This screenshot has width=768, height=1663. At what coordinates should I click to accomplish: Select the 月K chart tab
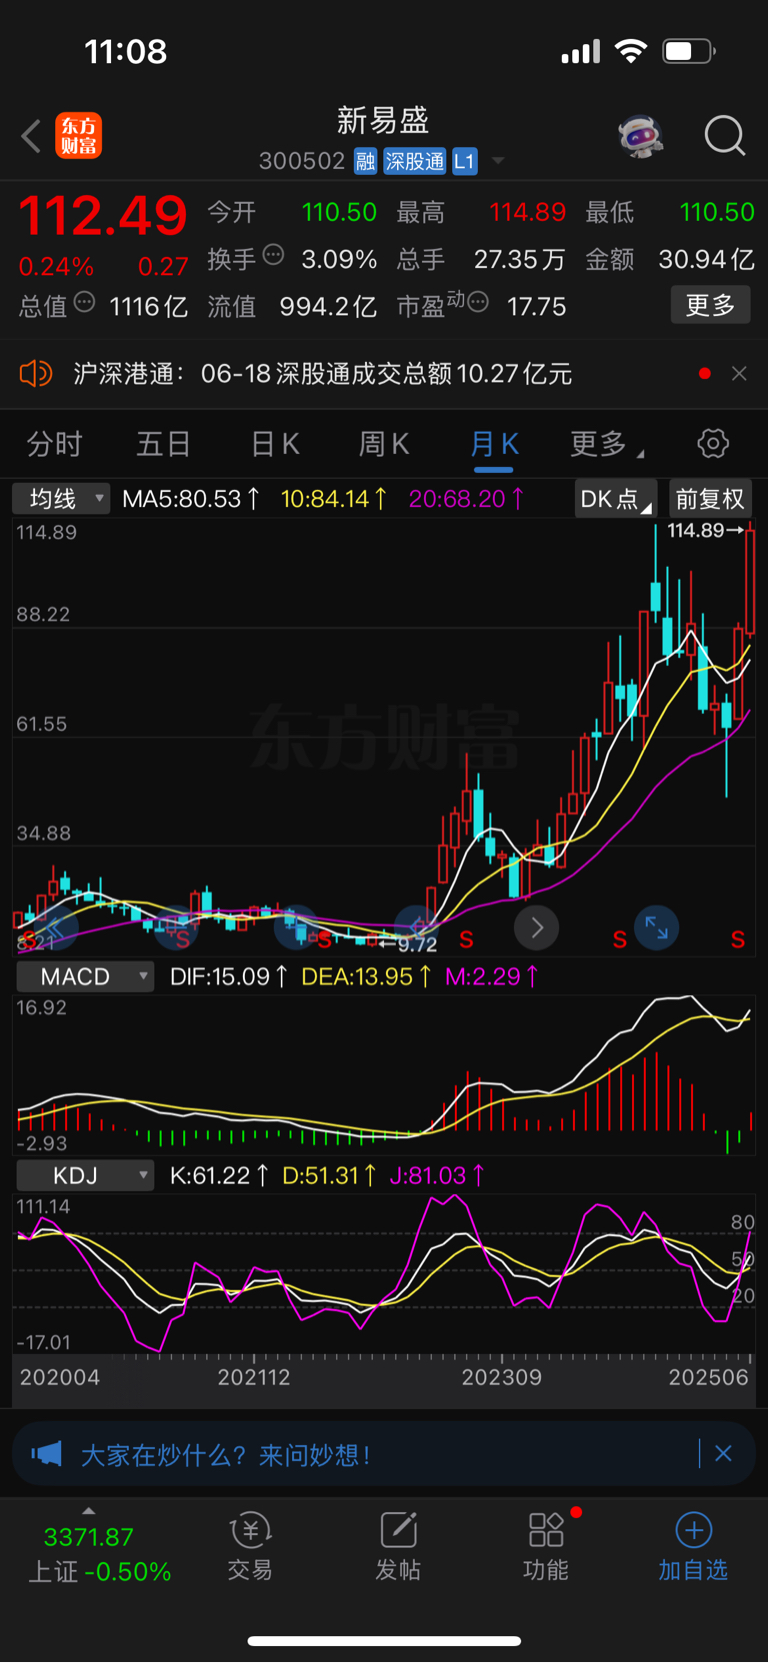pyautogui.click(x=494, y=444)
